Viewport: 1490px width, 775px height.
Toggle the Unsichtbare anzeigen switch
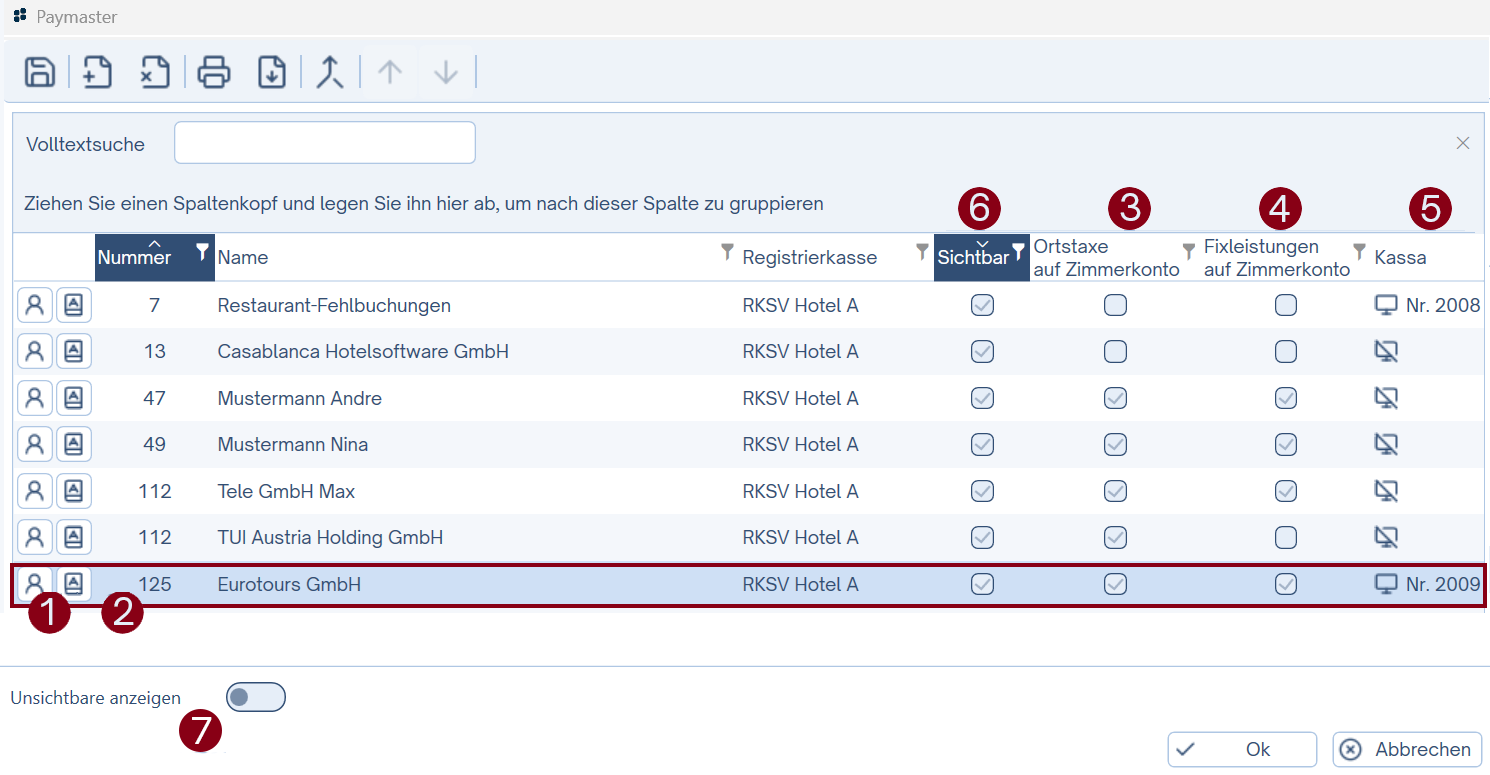pos(256,697)
